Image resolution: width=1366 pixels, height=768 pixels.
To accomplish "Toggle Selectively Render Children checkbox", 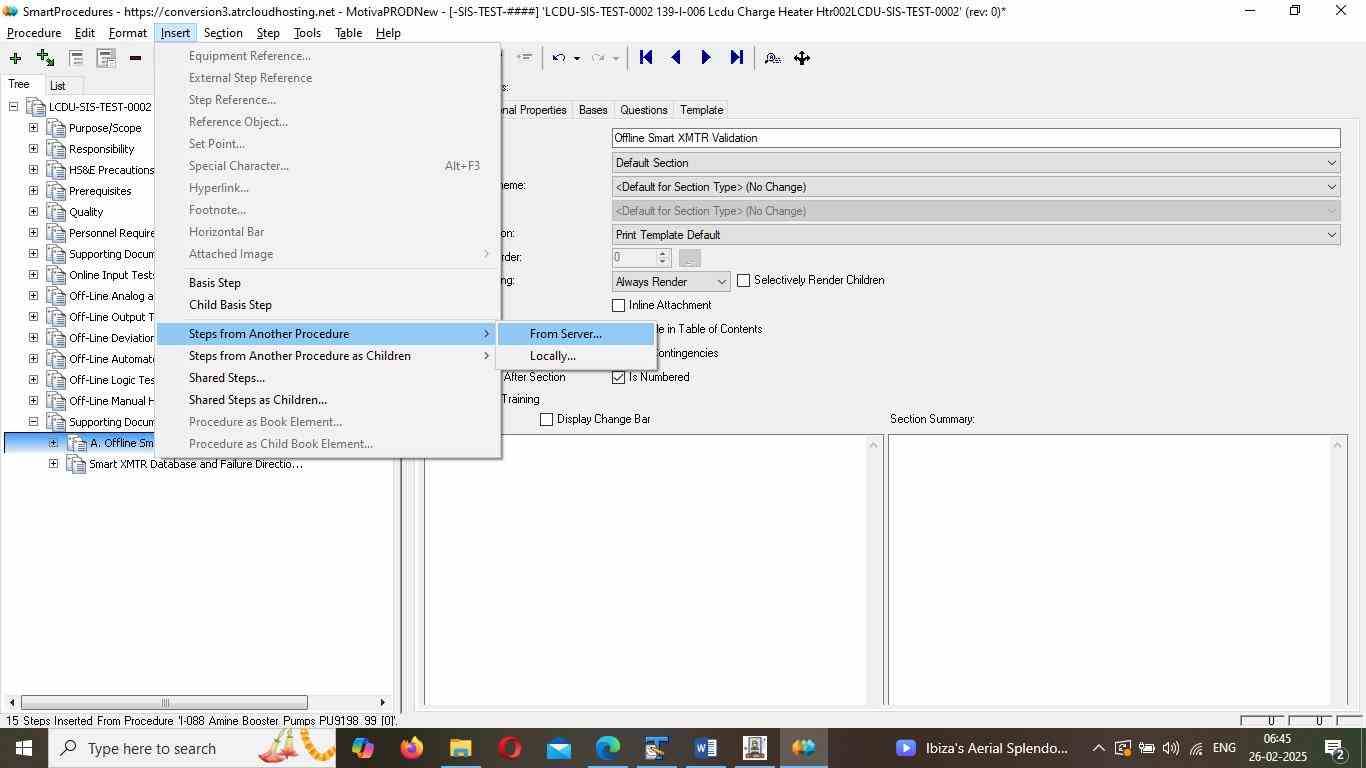I will (x=743, y=281).
